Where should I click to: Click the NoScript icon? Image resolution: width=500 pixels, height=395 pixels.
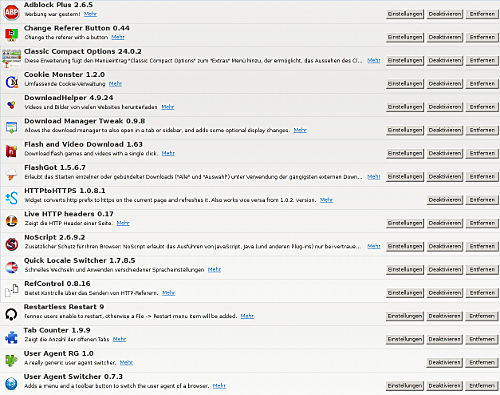[12, 244]
